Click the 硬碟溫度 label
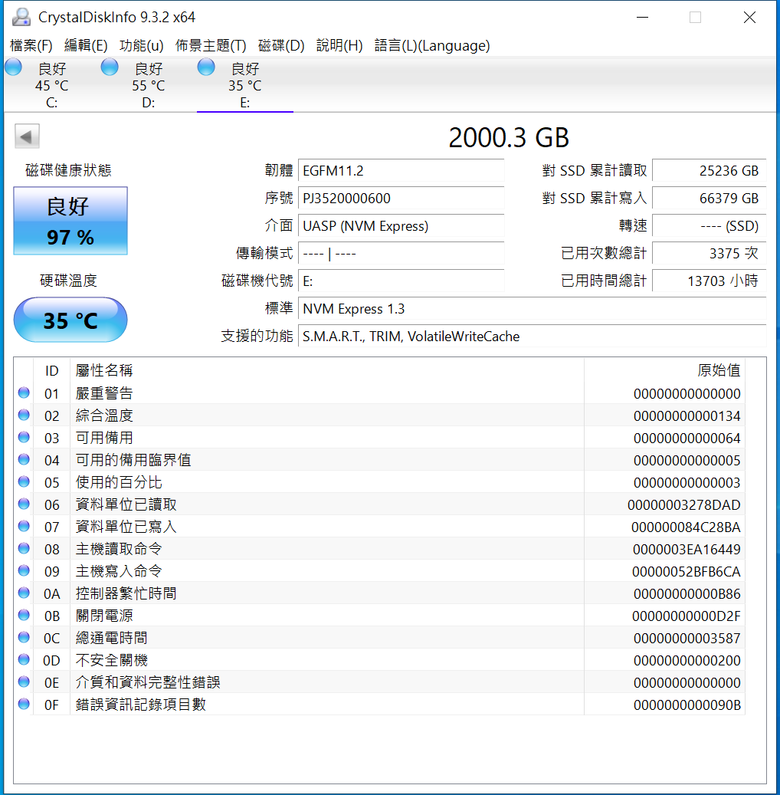Image resolution: width=780 pixels, height=795 pixels. click(68, 280)
